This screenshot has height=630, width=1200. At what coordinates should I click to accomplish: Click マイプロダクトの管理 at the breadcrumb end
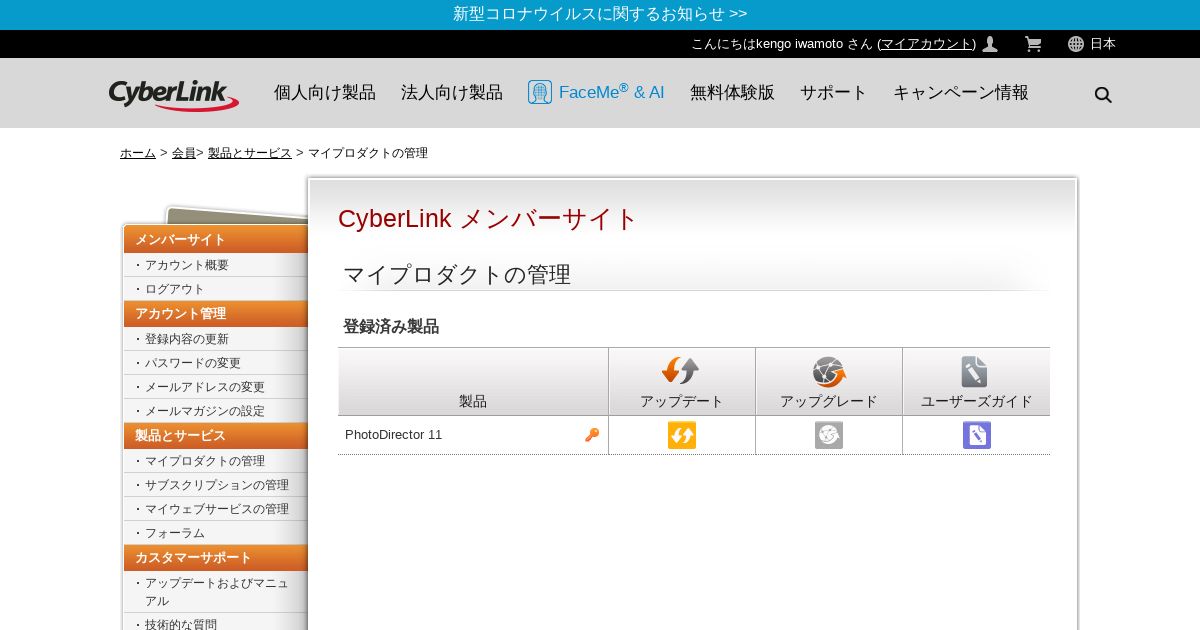pyautogui.click(x=368, y=153)
